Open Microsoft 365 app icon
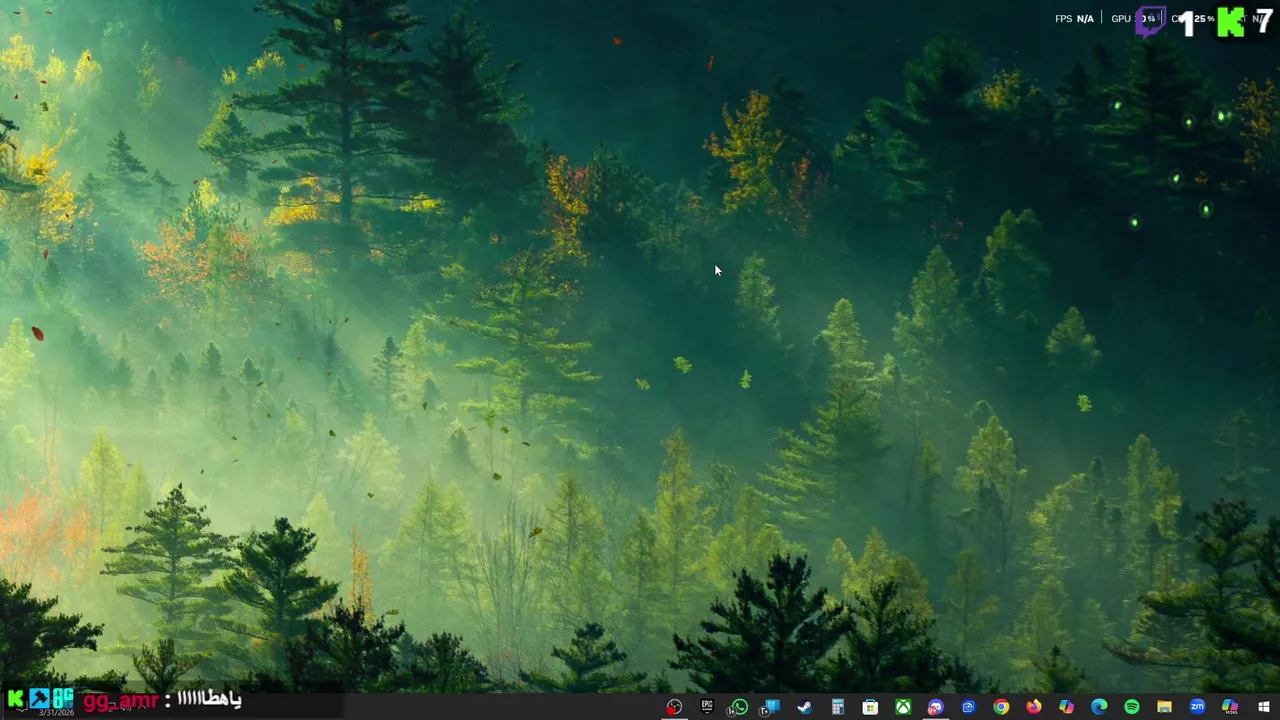This screenshot has height=720, width=1280. (x=1230, y=707)
